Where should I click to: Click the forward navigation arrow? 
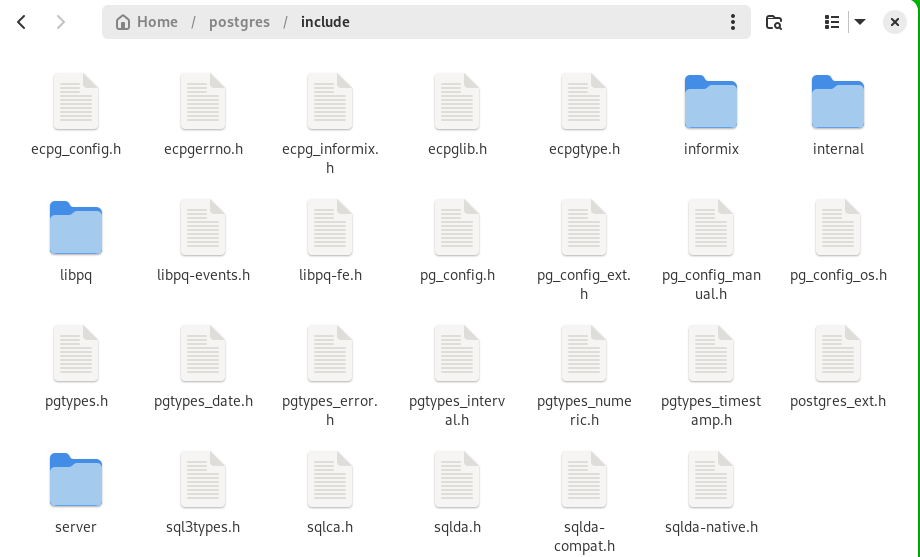[61, 22]
